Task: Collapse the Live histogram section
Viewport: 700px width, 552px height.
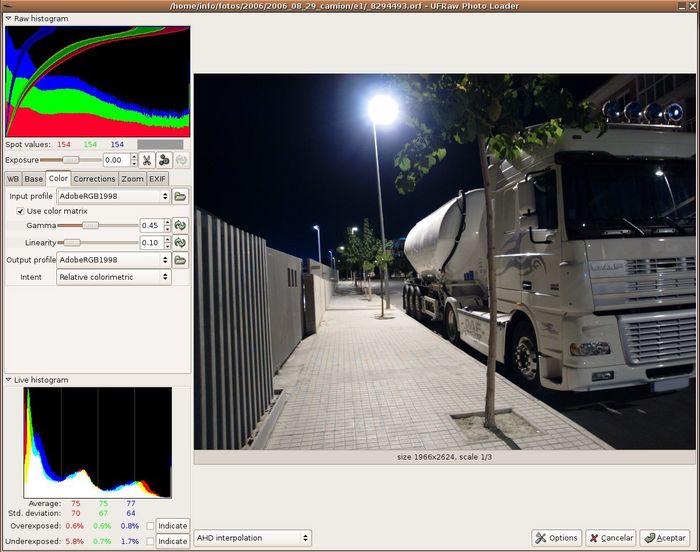Action: click(8, 380)
